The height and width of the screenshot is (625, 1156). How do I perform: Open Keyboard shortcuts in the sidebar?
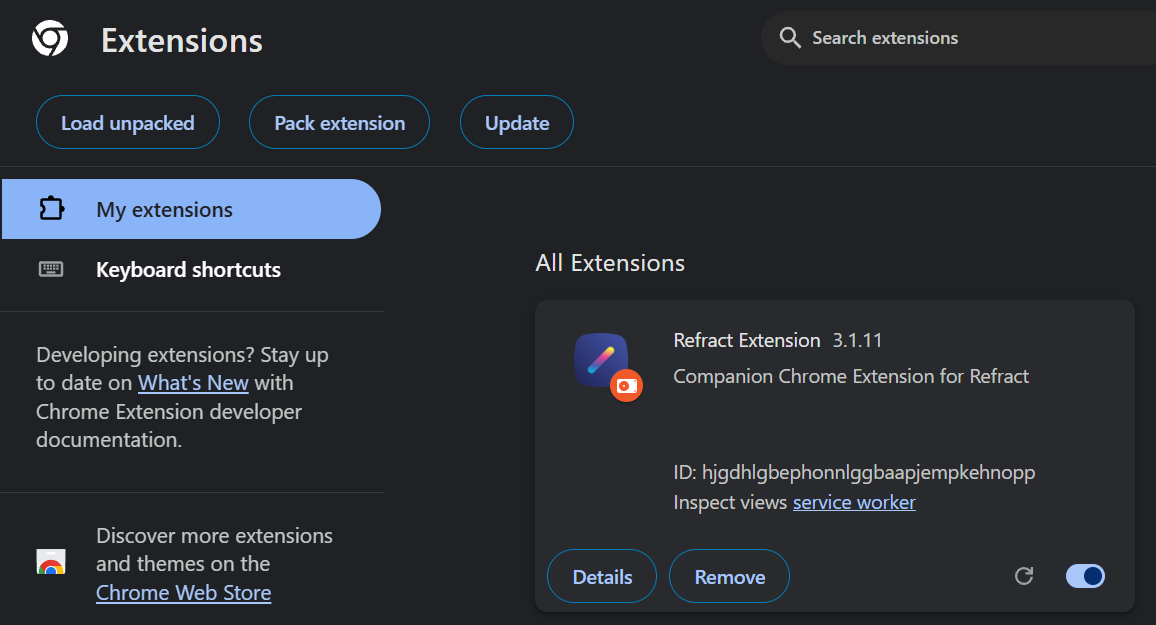point(191,270)
